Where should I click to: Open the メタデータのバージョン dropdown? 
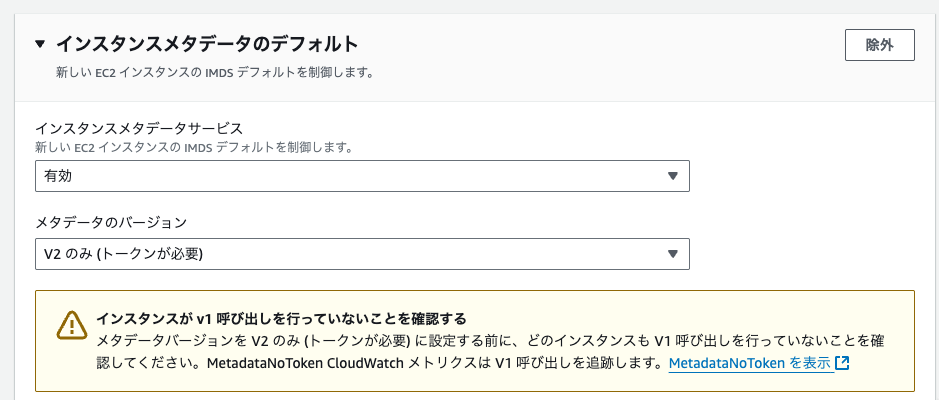click(x=362, y=254)
